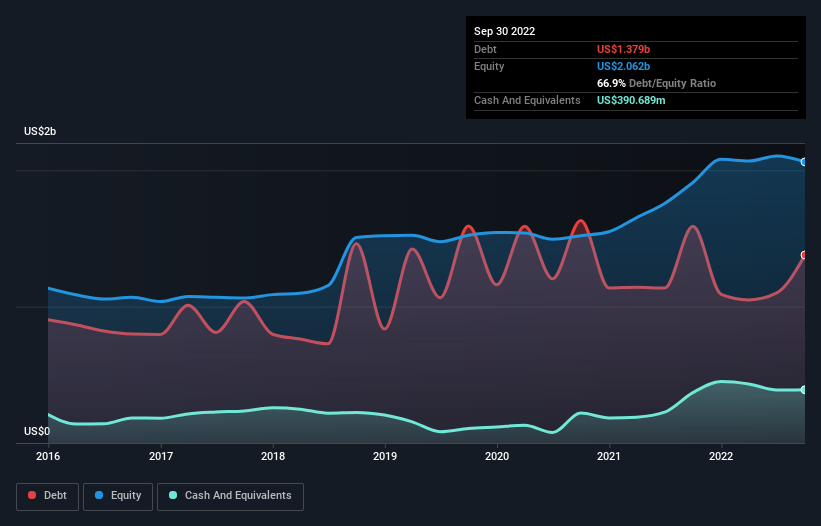
Task: Click the Sep 30 2022 tooltip date
Action: [505, 31]
